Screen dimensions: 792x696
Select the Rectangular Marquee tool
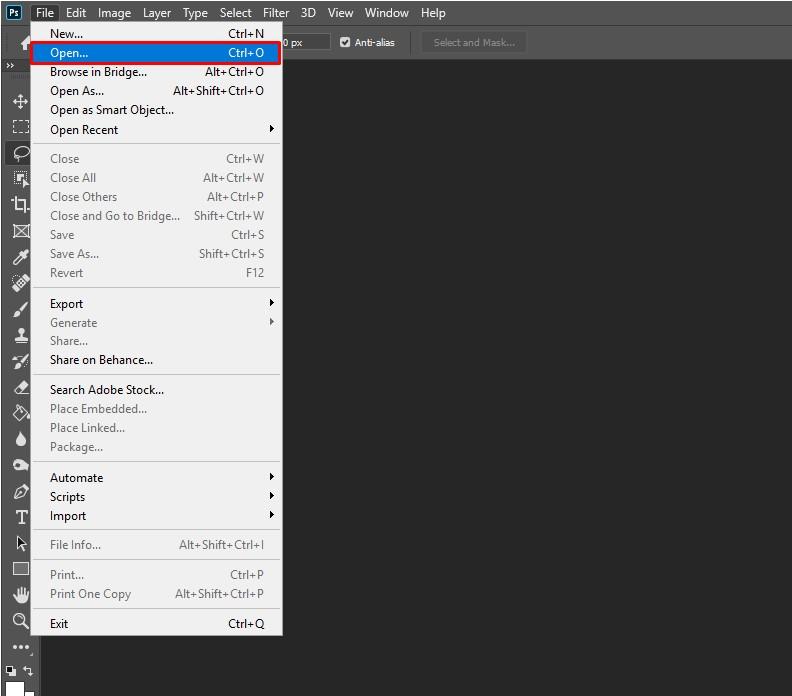pyautogui.click(x=20, y=126)
